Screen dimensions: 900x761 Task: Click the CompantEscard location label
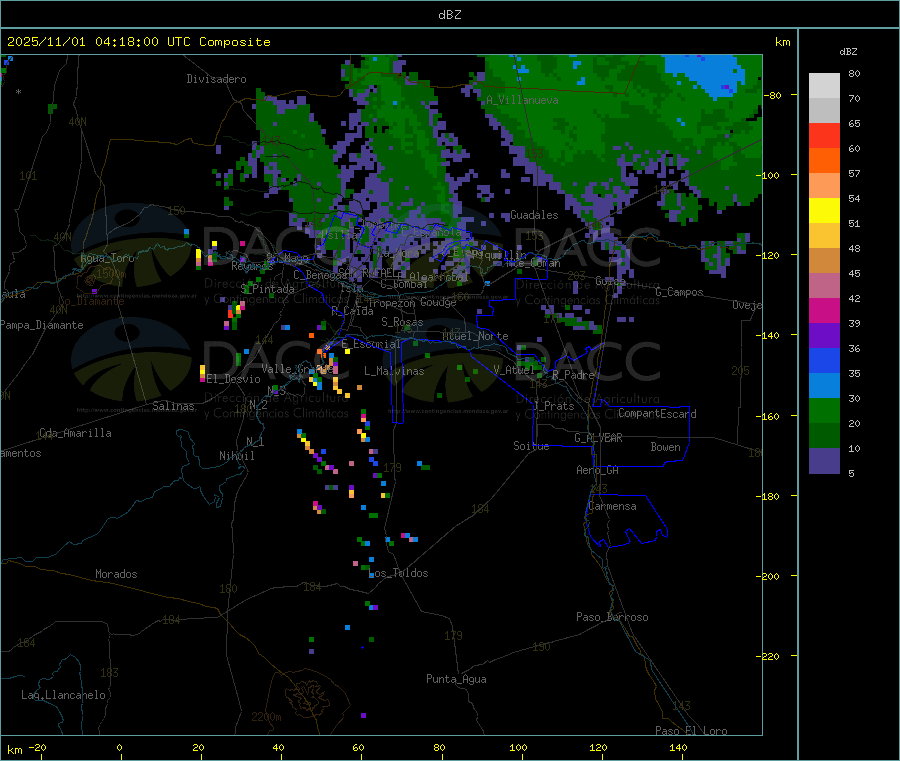(657, 414)
